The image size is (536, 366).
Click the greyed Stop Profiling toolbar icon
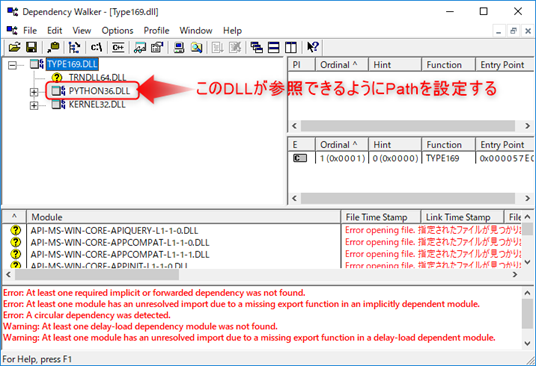[235, 47]
